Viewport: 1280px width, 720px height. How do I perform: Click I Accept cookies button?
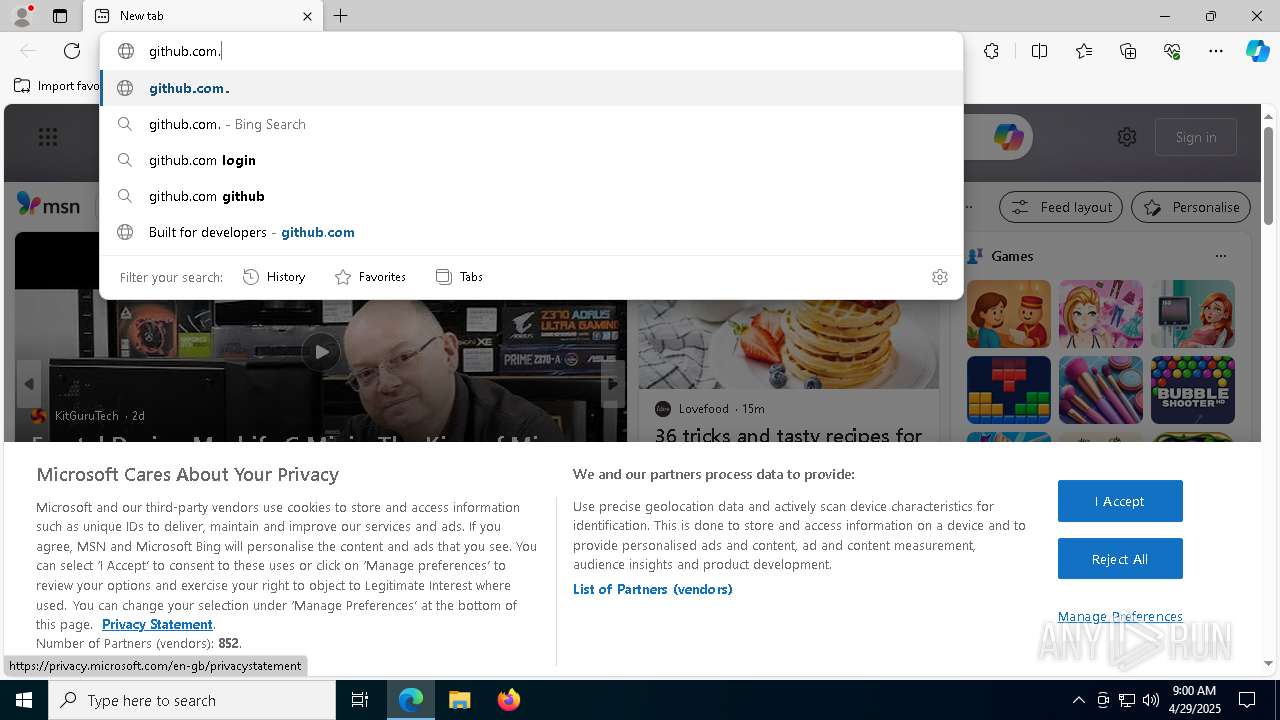1120,501
